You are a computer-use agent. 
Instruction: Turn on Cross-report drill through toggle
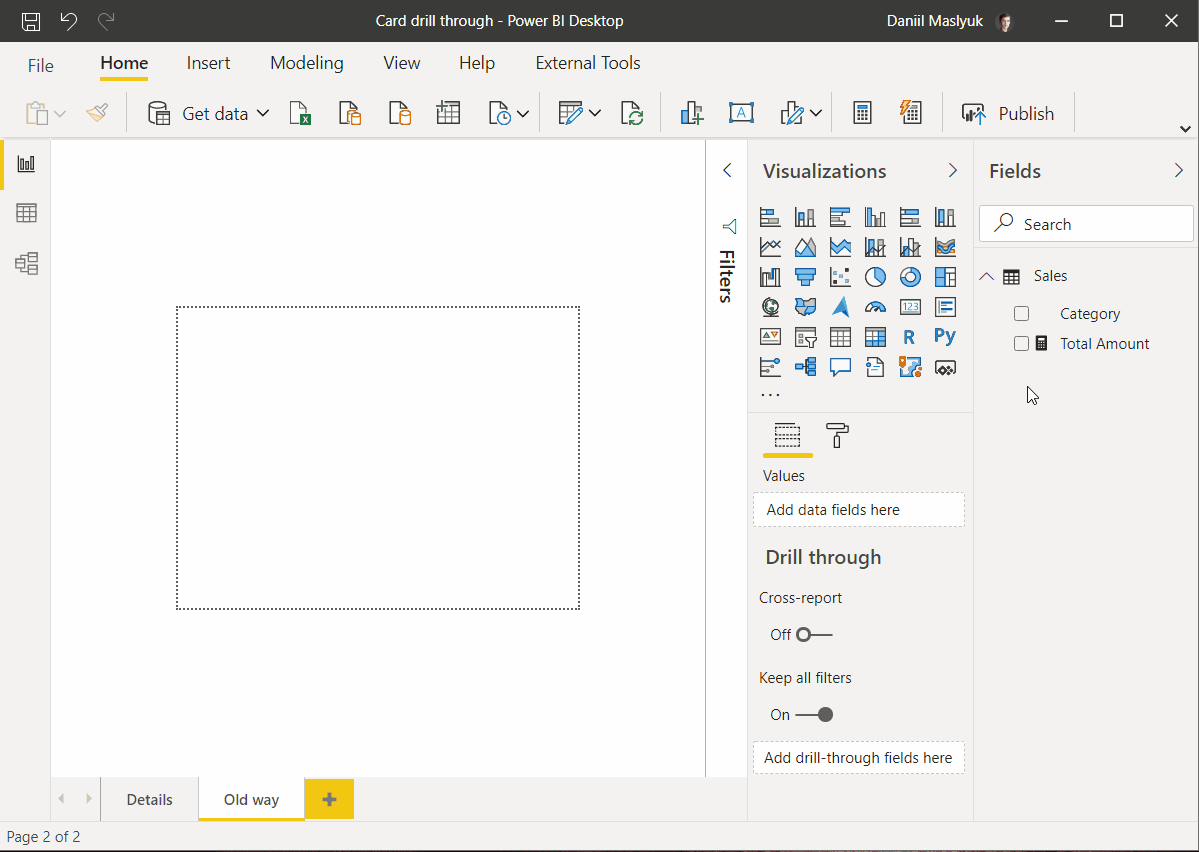(x=814, y=635)
